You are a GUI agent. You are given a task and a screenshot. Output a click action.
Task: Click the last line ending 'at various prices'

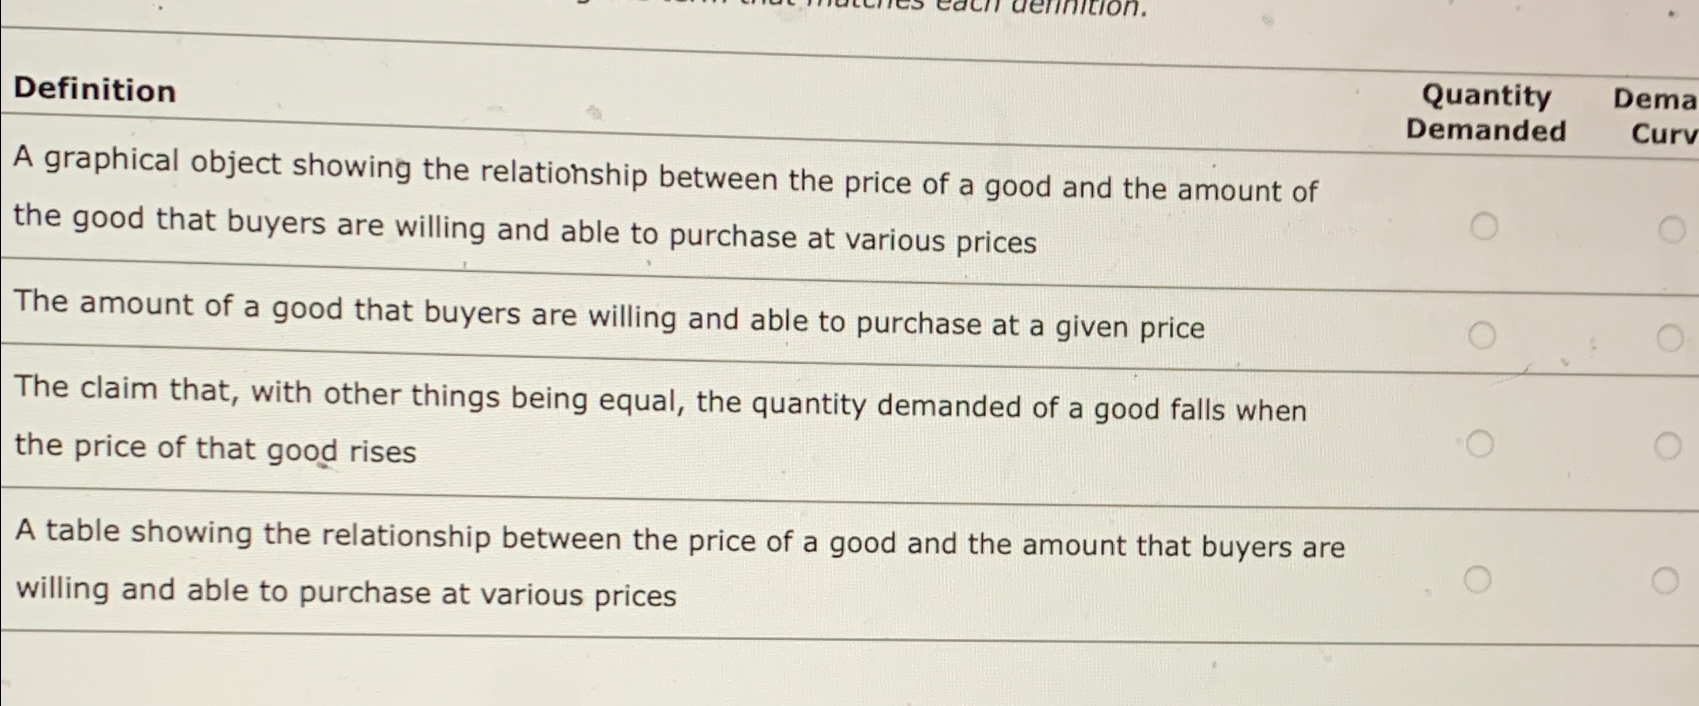(346, 592)
